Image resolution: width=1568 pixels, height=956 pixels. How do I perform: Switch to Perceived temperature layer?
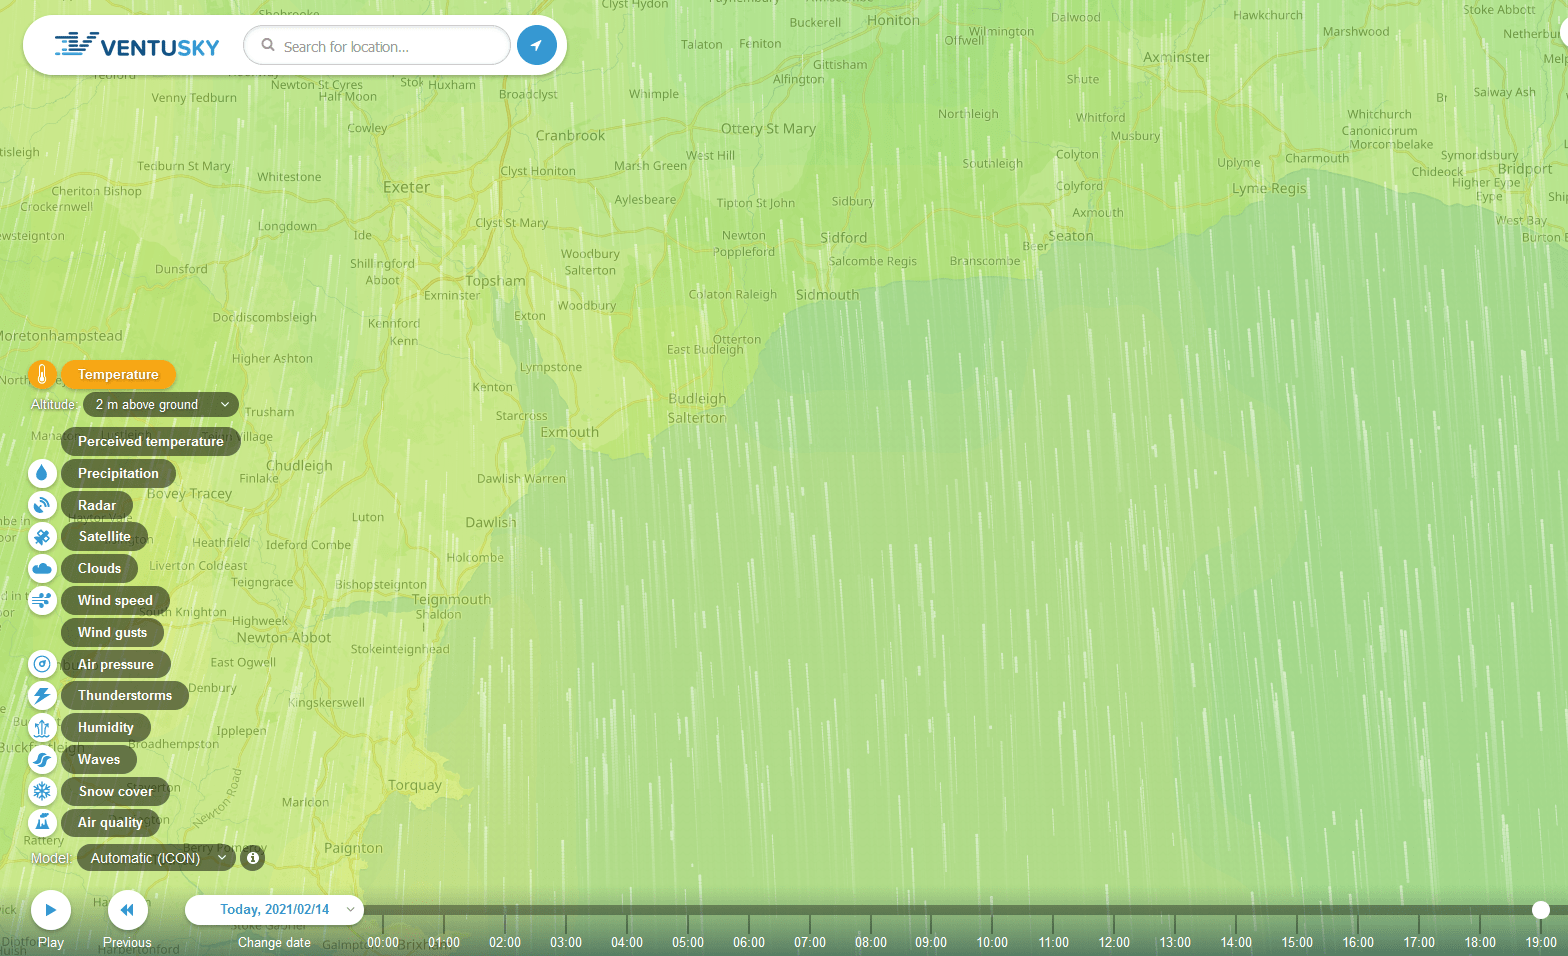[150, 441]
